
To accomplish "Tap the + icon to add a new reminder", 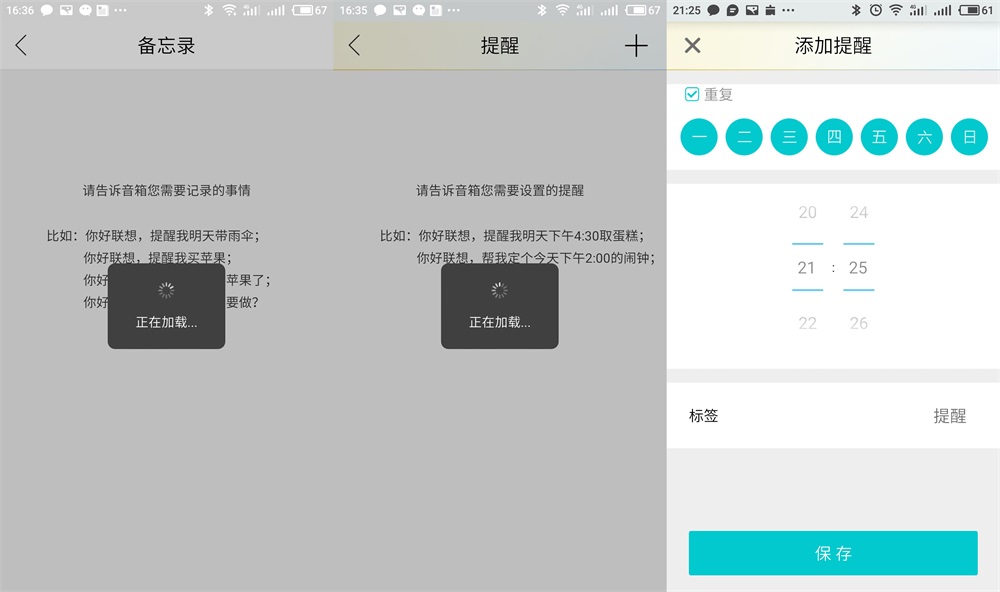I will (x=637, y=45).
